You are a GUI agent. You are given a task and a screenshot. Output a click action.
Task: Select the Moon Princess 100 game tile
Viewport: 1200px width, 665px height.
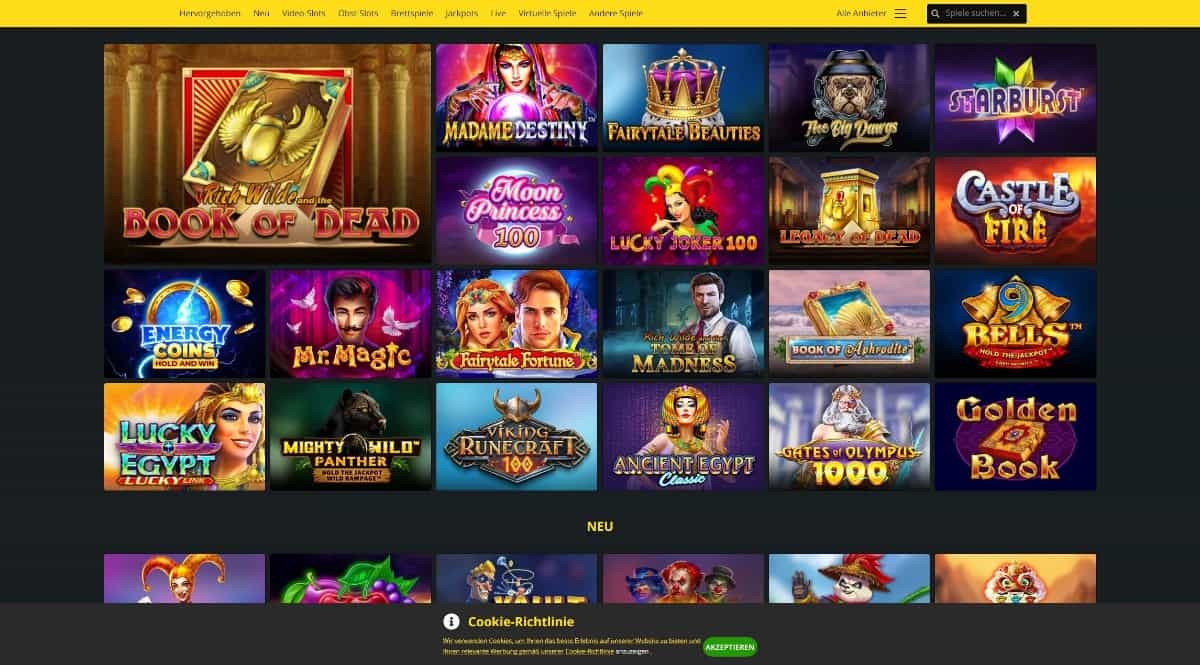click(x=516, y=210)
